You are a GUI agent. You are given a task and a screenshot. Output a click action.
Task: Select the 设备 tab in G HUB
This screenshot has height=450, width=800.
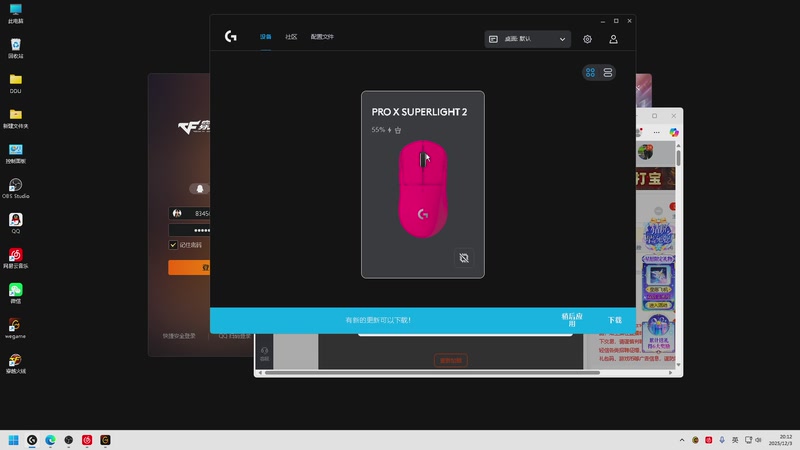pos(265,37)
